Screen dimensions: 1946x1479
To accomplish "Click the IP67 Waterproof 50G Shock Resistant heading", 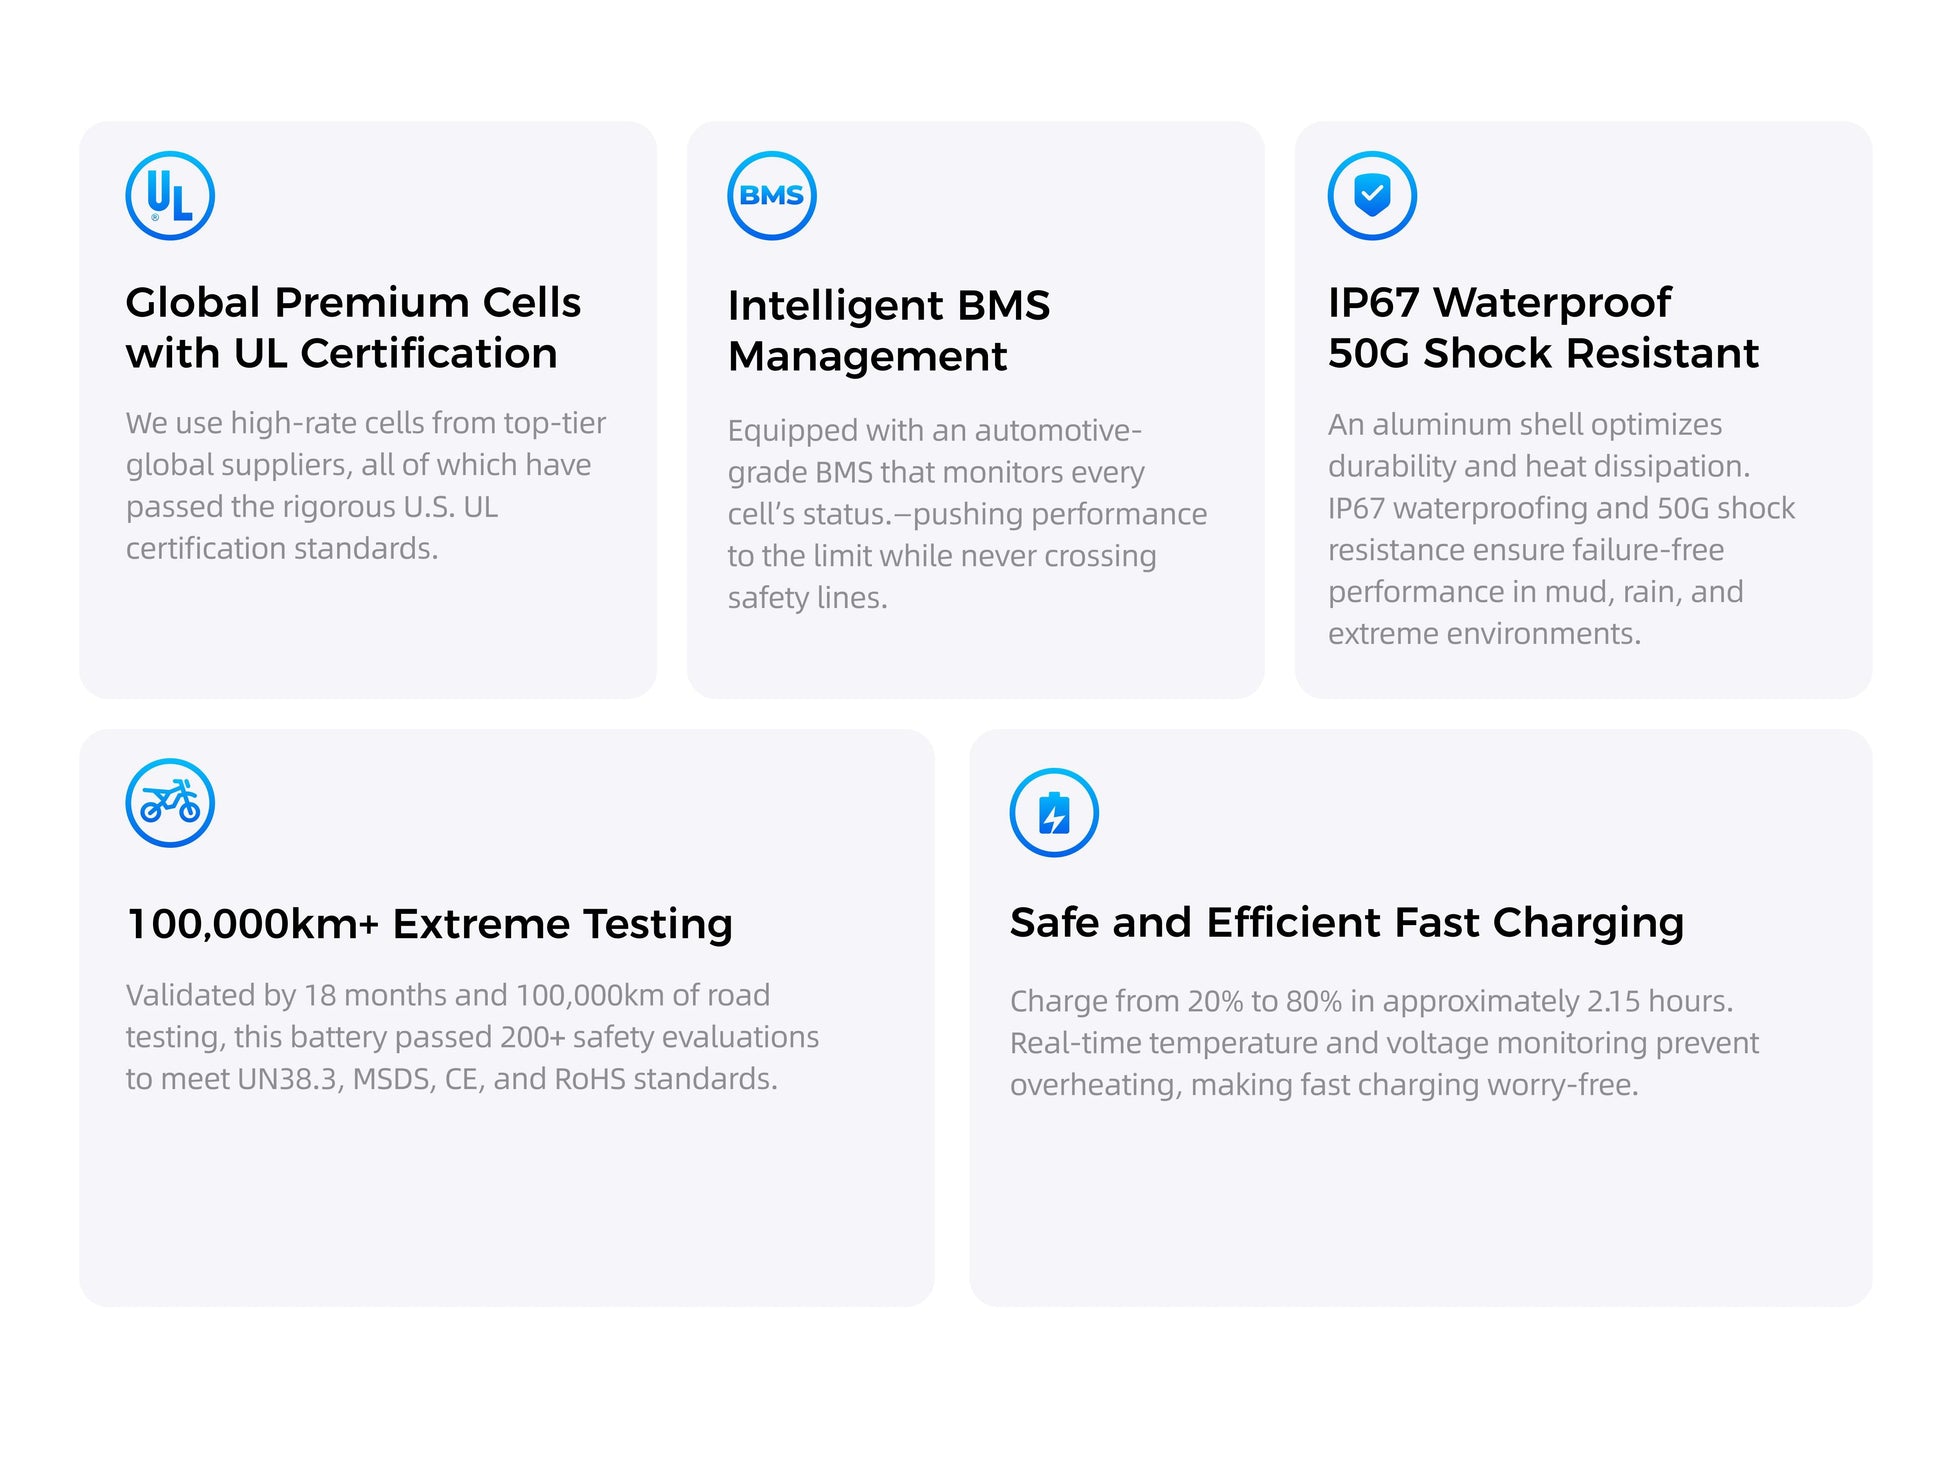I will point(1543,328).
